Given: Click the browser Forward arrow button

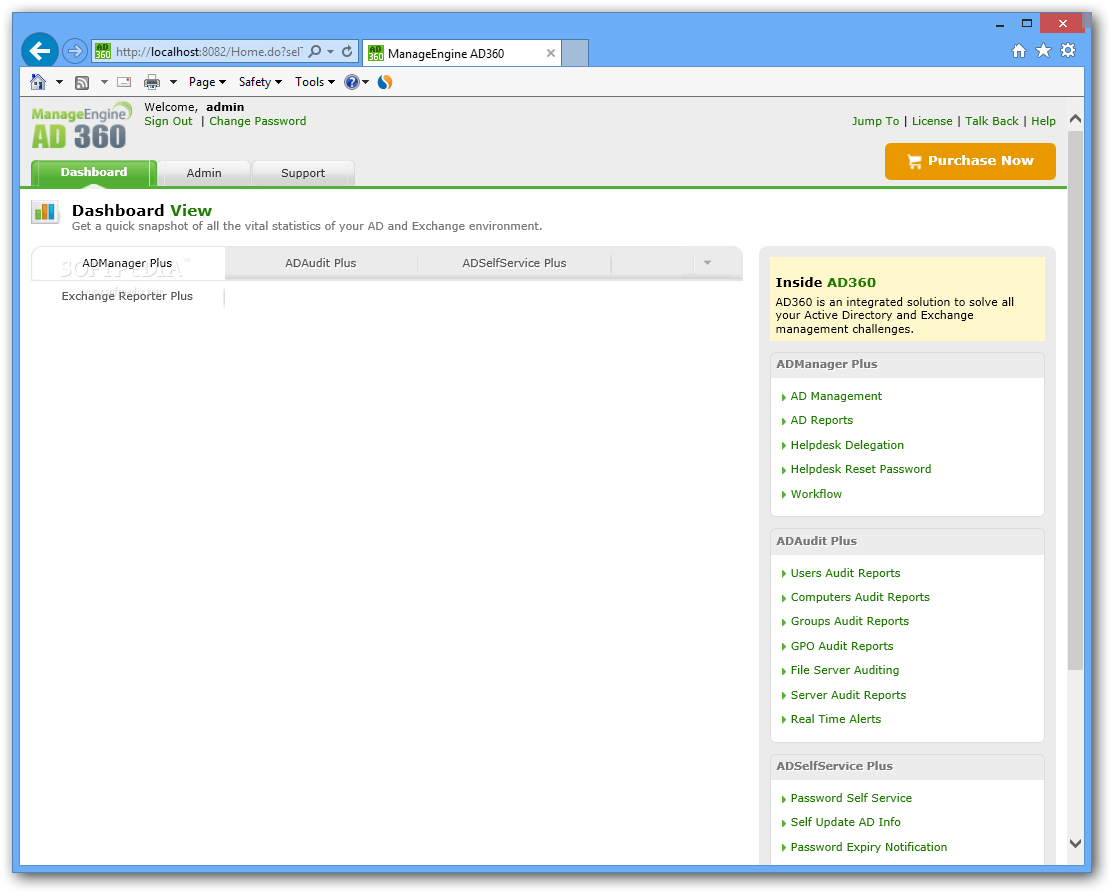Looking at the screenshot, I should [x=74, y=51].
